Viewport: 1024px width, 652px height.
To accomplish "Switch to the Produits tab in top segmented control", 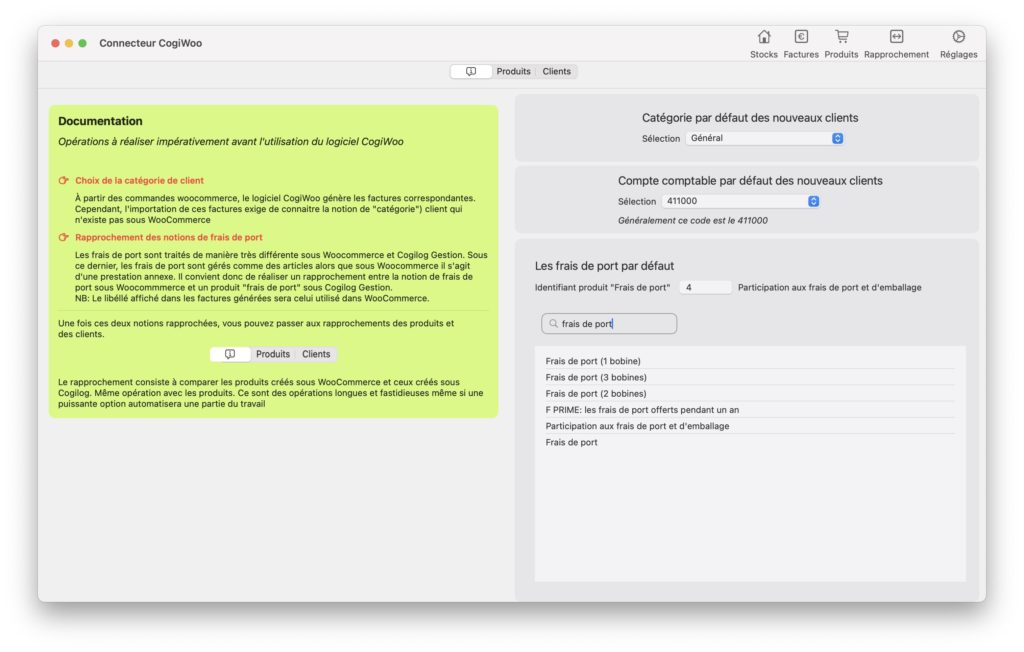I will 513,71.
